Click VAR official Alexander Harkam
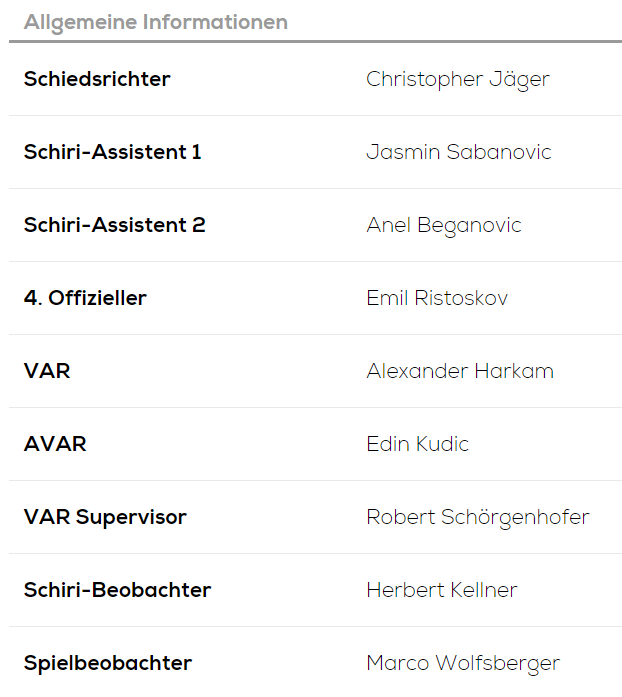 (459, 371)
